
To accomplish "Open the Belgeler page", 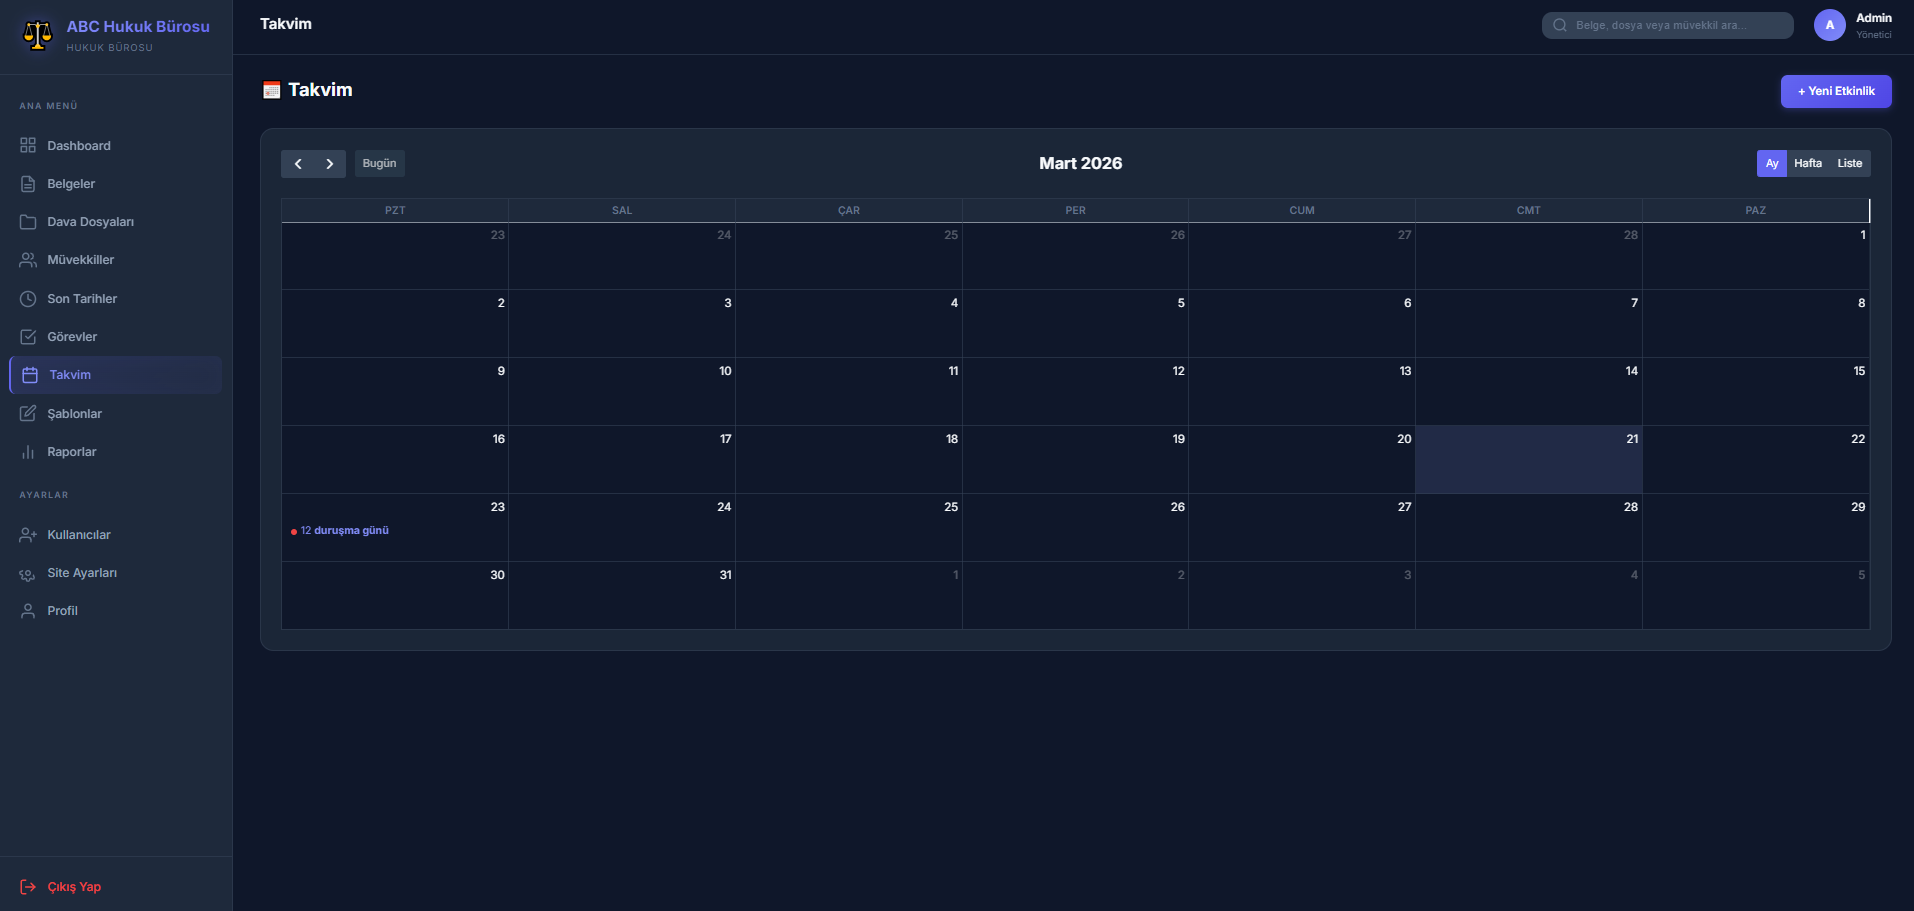I will click(x=116, y=184).
